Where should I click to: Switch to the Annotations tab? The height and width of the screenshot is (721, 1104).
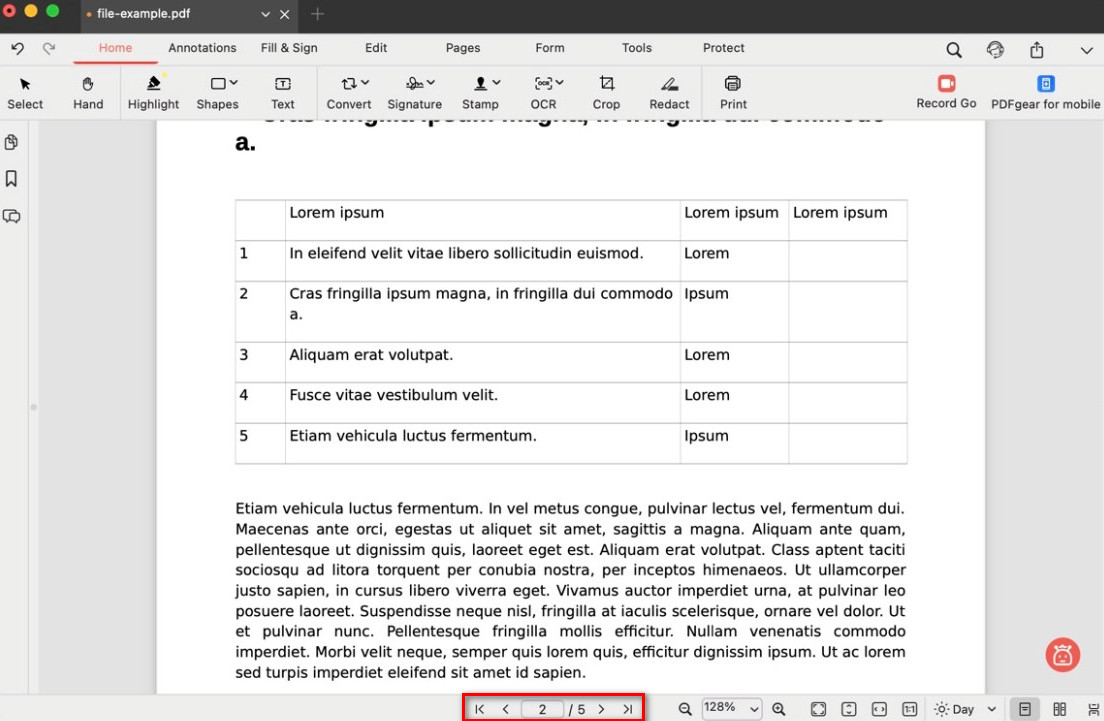(x=202, y=48)
